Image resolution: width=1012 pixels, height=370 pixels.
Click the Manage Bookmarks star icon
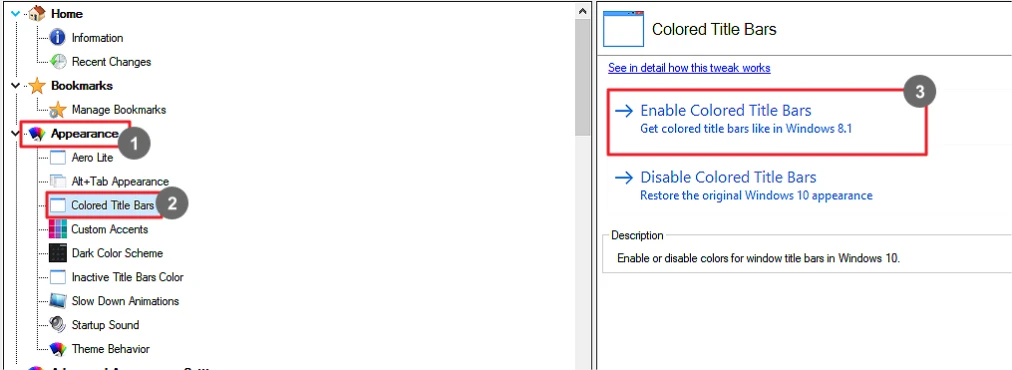[58, 110]
